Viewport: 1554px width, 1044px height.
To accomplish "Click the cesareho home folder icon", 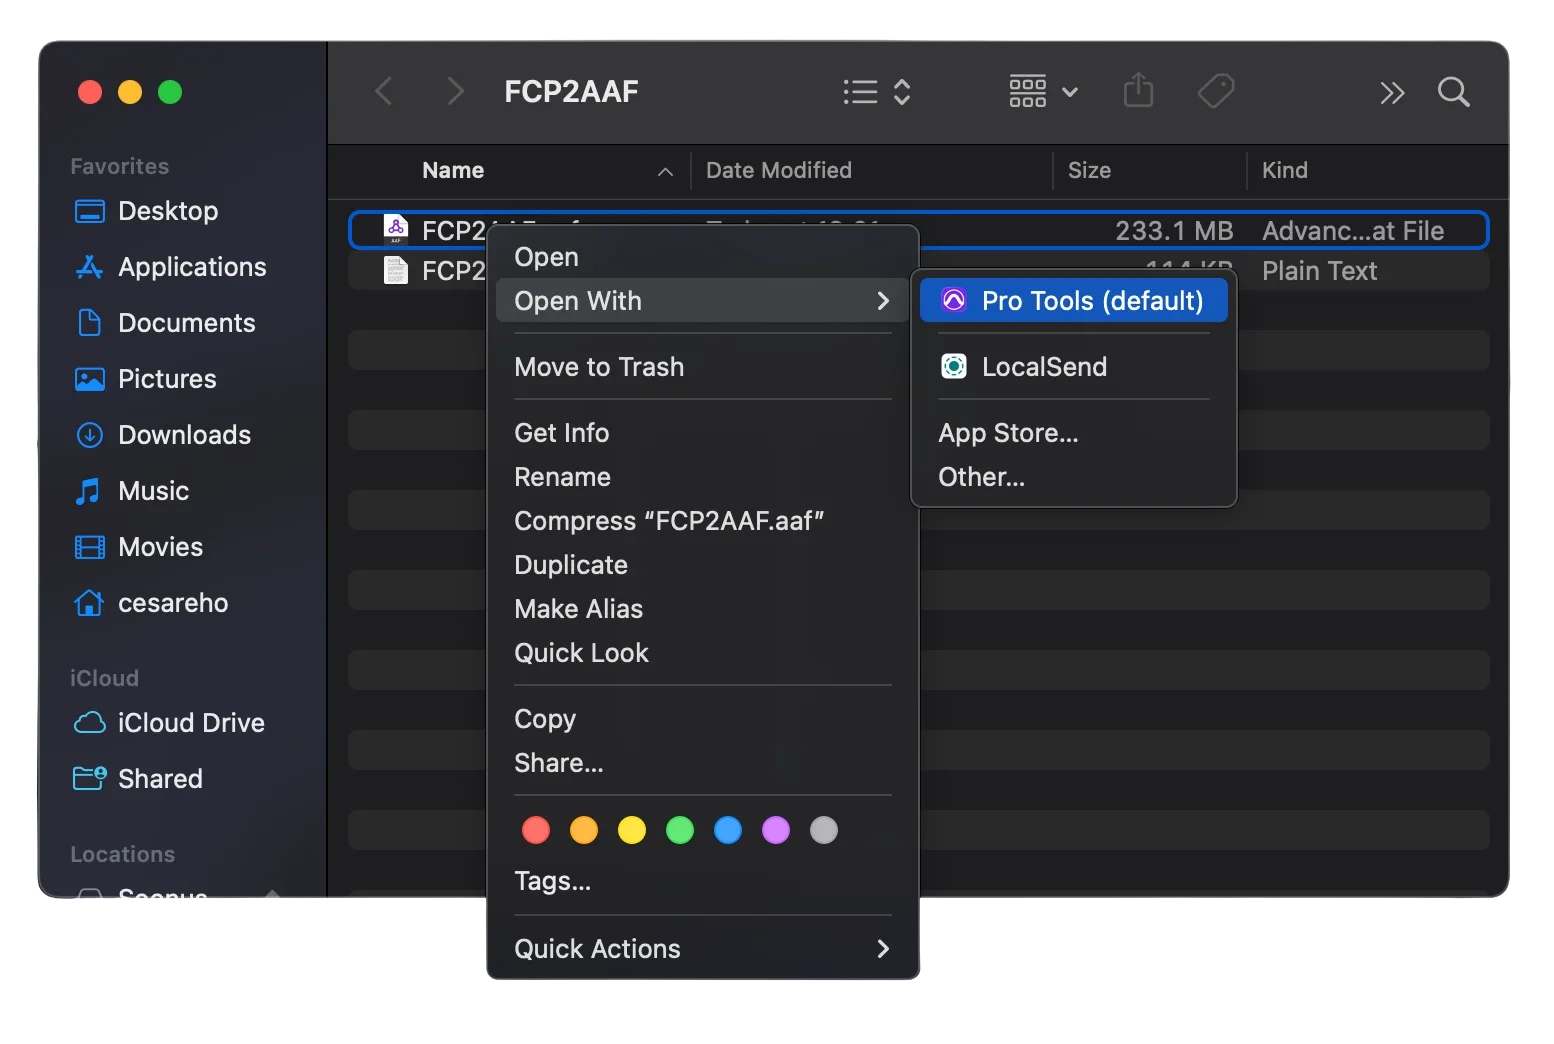I will pos(89,602).
